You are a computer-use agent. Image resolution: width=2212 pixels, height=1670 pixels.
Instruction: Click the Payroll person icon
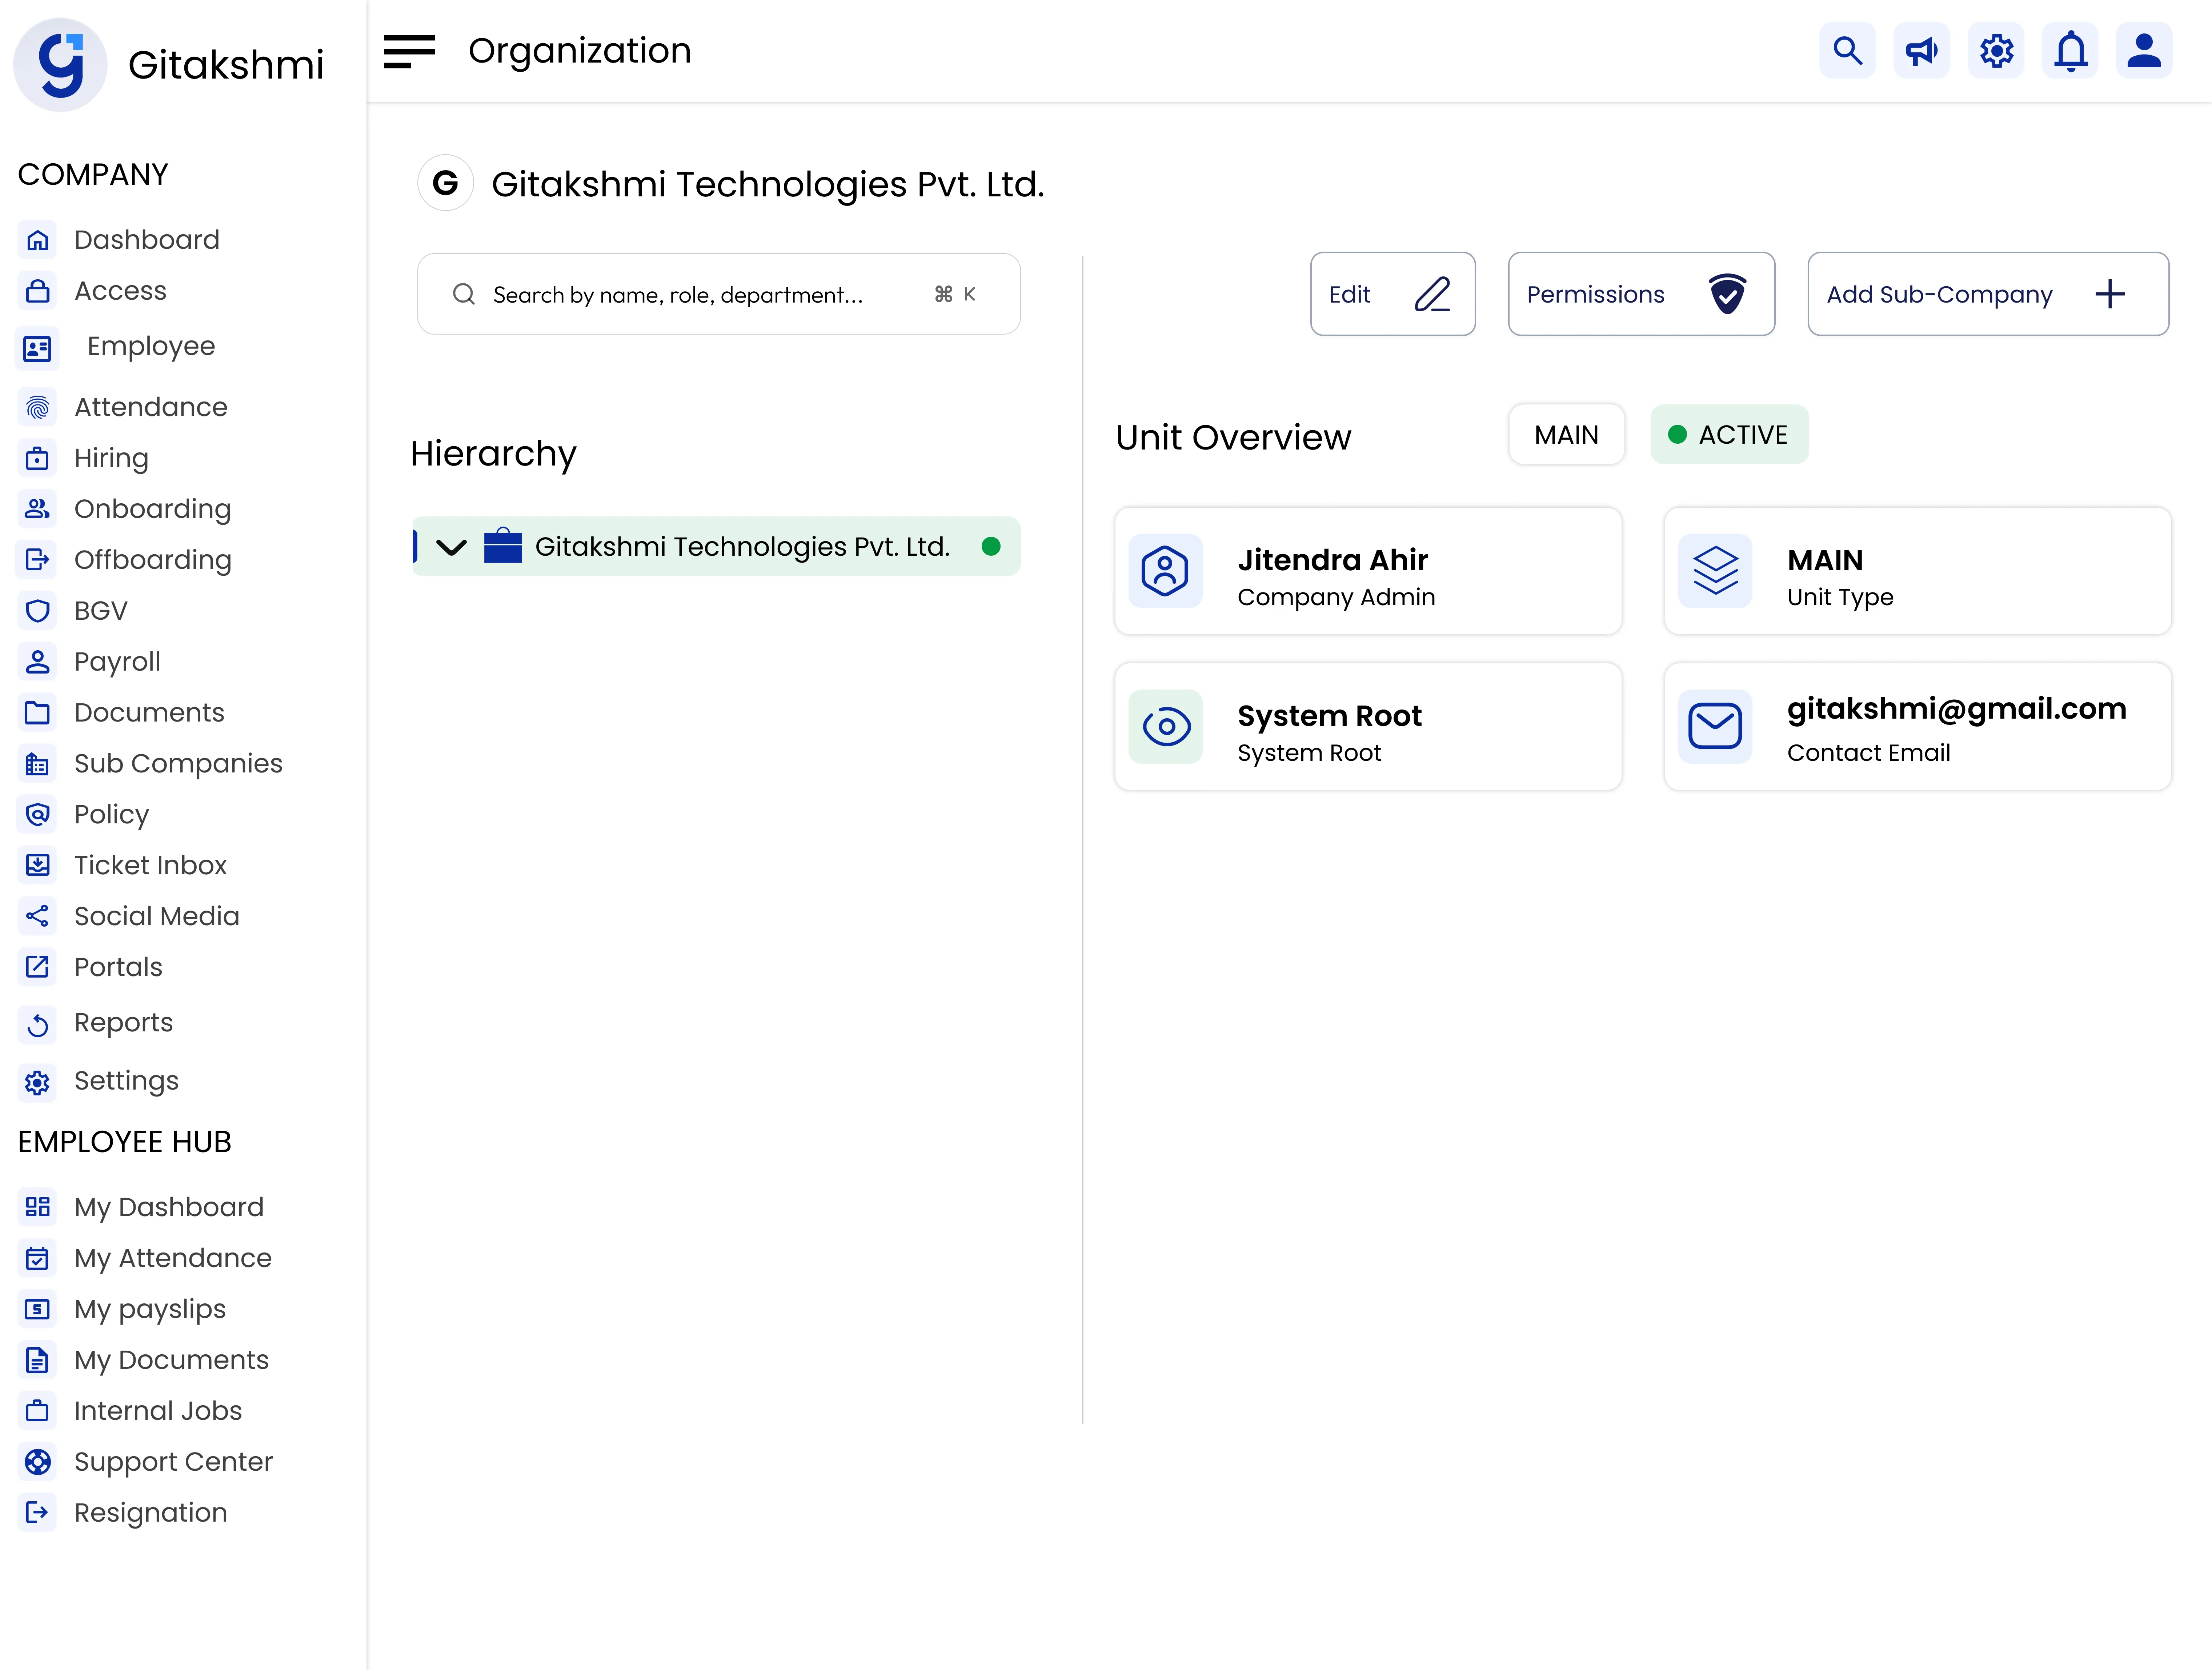tap(37, 662)
